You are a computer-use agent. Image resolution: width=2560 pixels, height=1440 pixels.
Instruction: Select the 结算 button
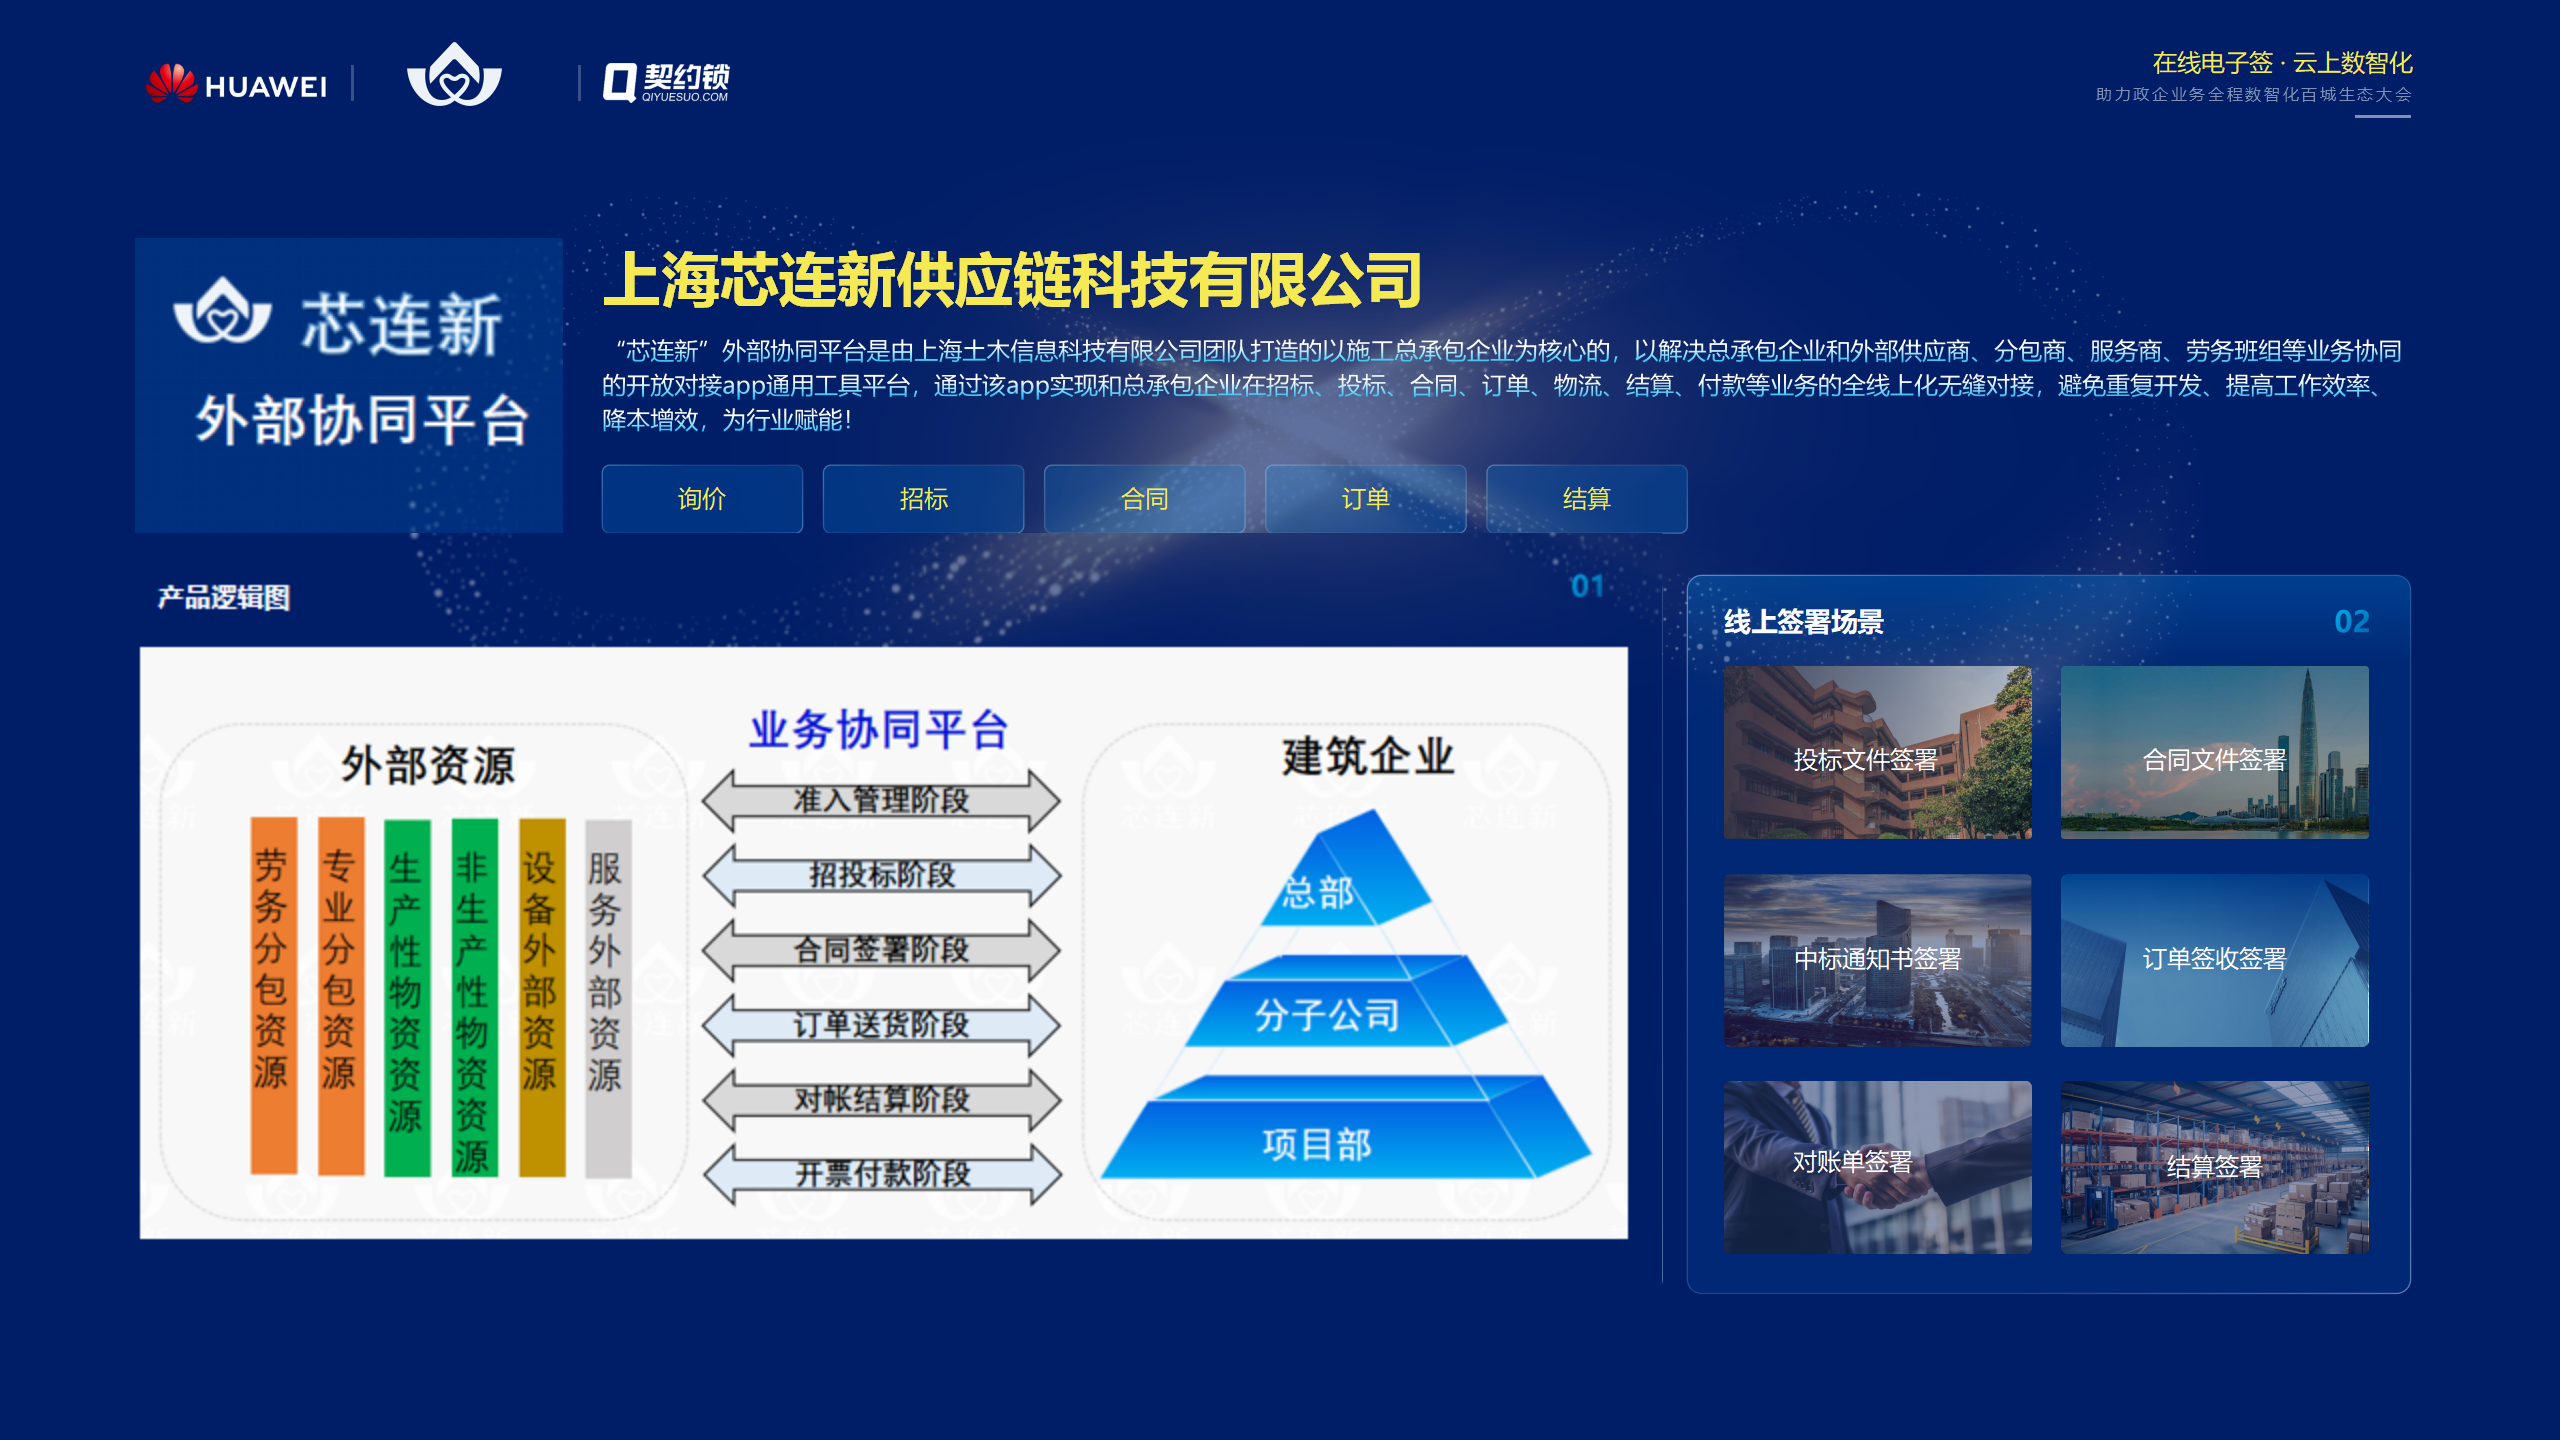point(1586,498)
